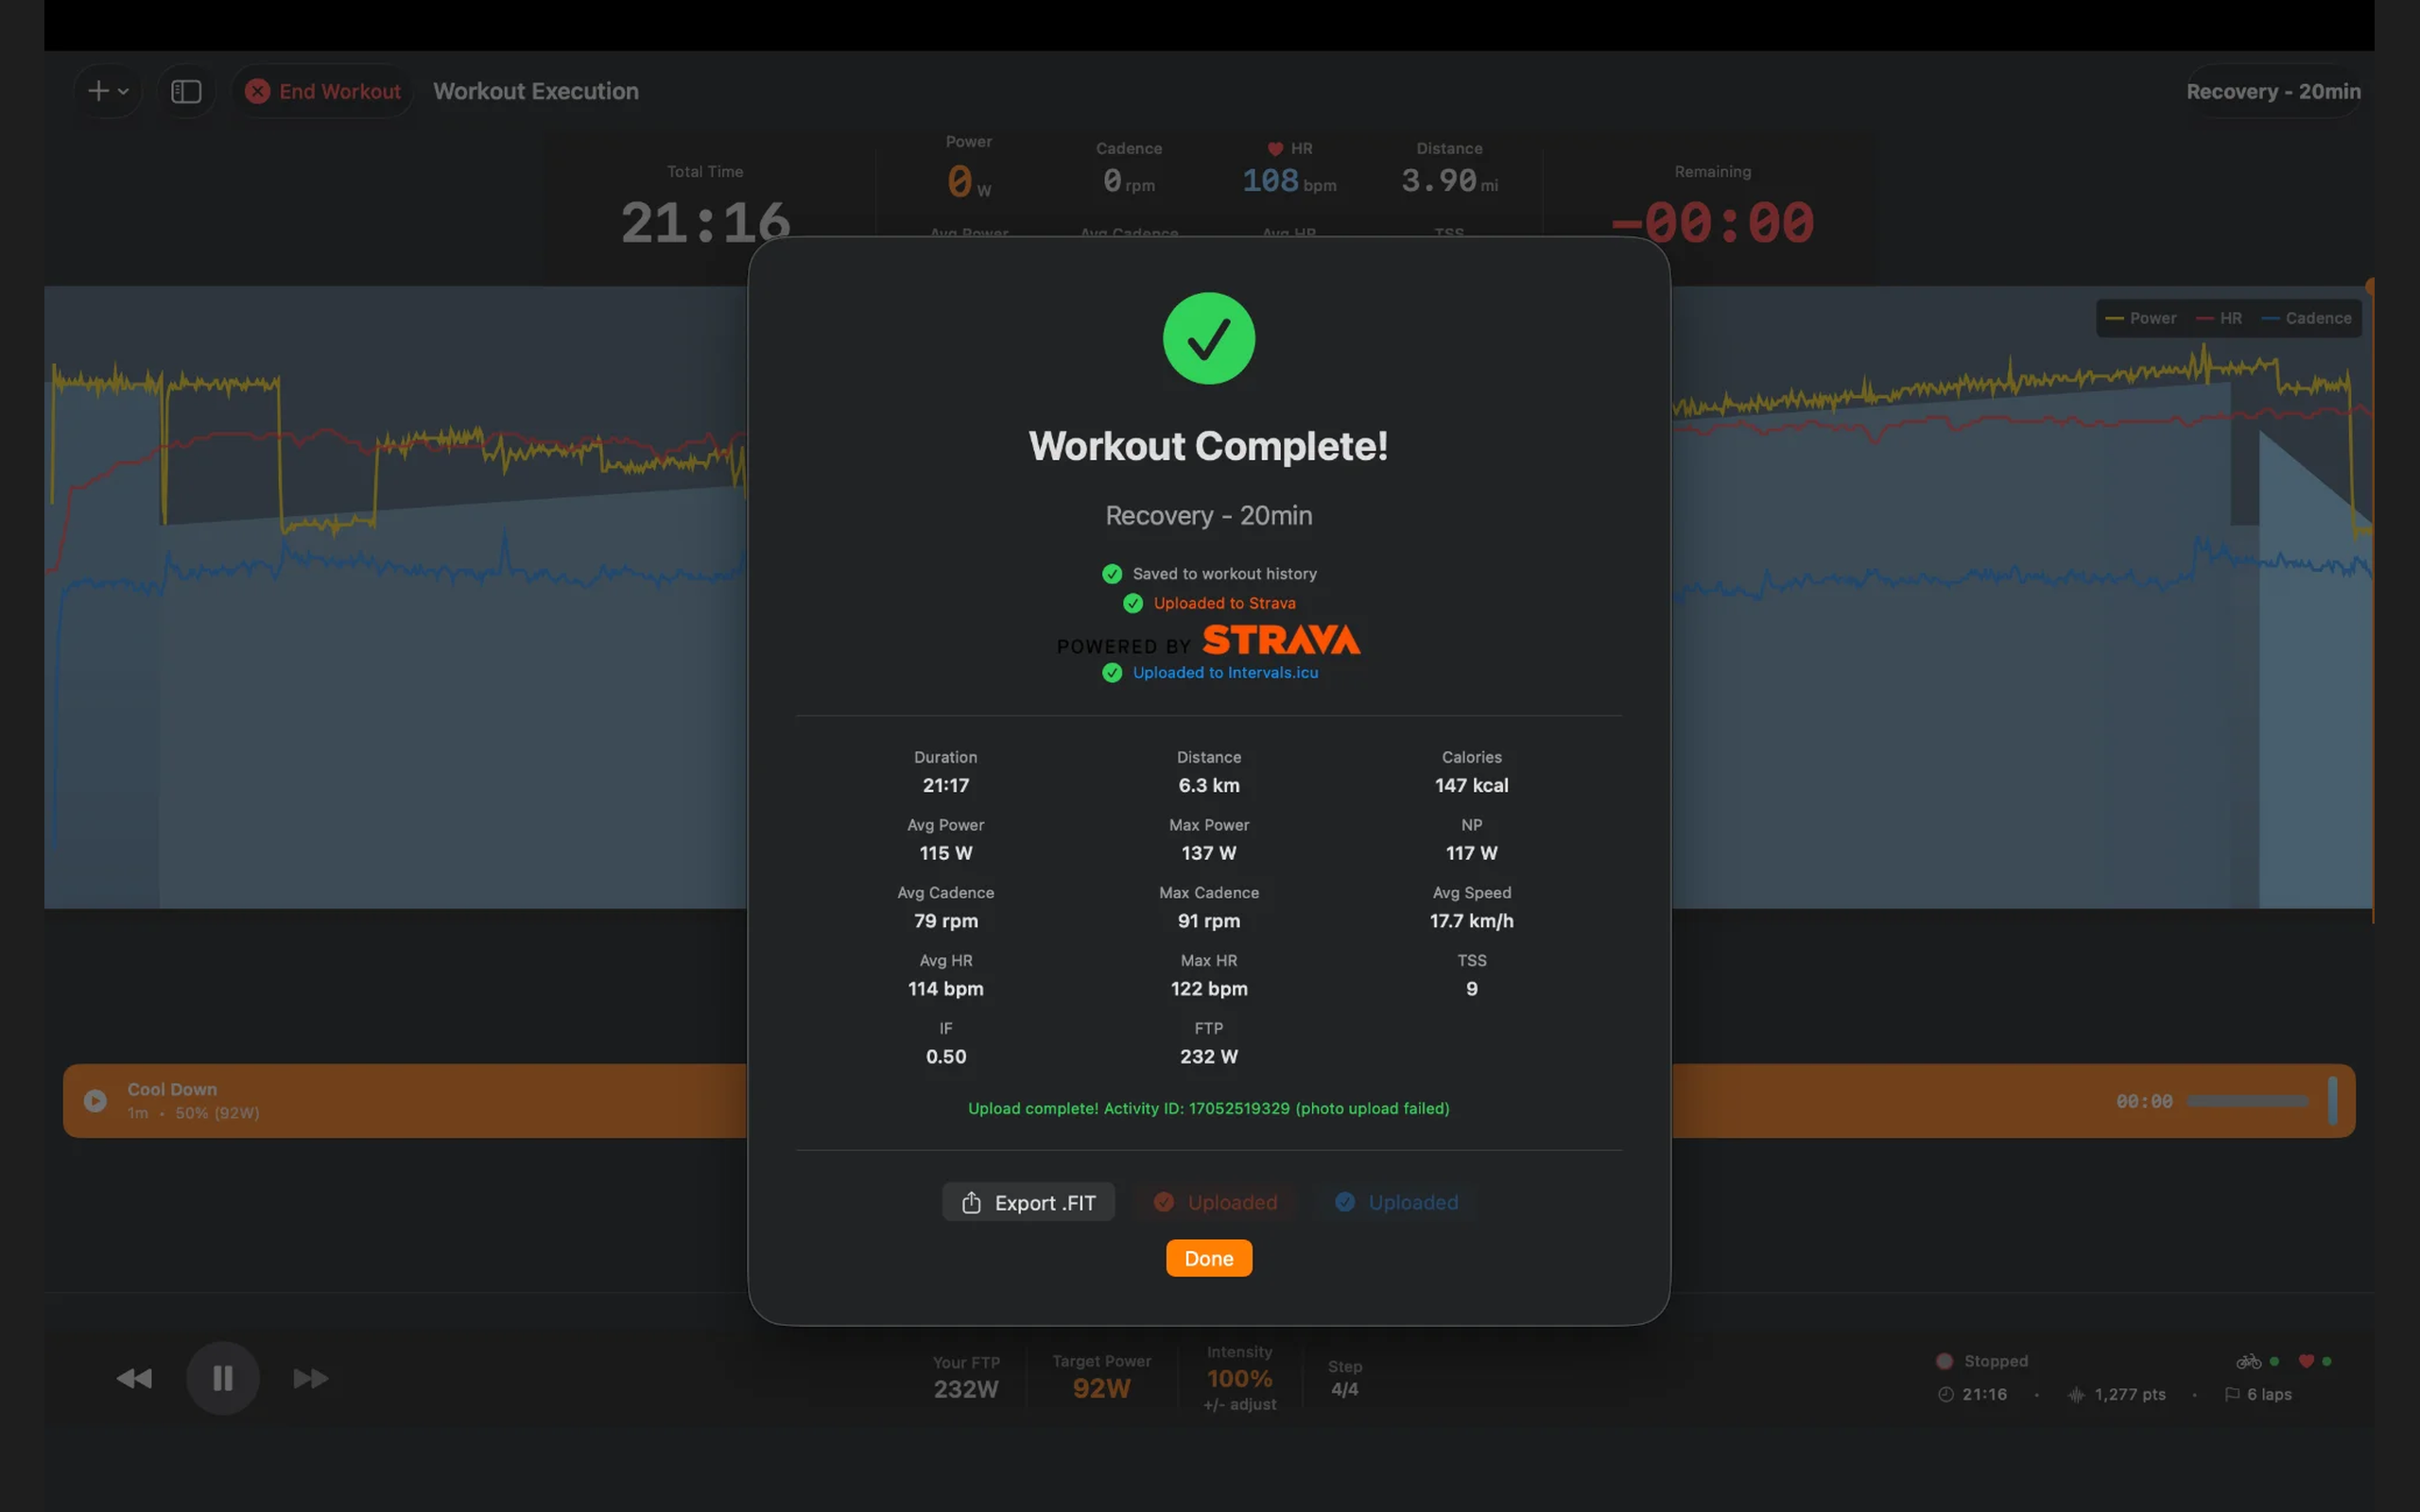Screen dimensions: 2420x1512
Task: Click the waveform icon next to 1,277 pts
Action: click(x=2076, y=1394)
